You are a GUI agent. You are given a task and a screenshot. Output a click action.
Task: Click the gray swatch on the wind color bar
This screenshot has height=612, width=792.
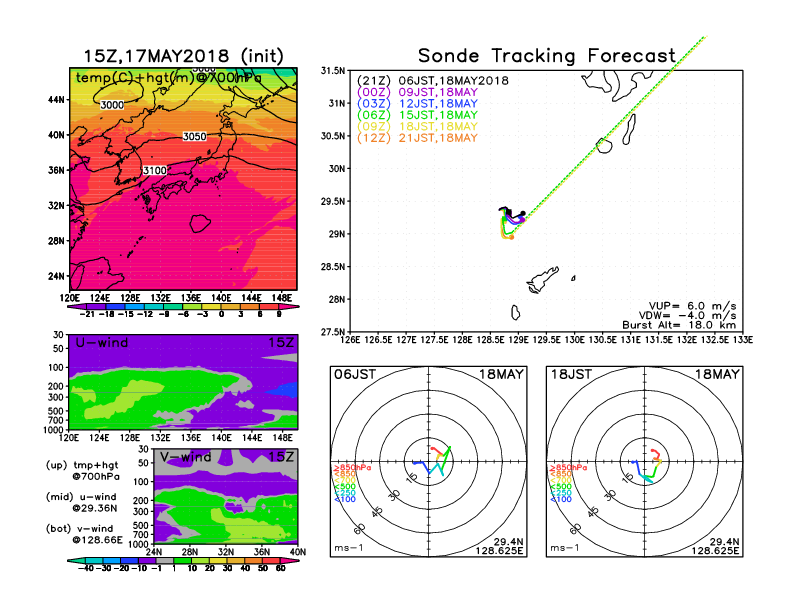click(165, 560)
